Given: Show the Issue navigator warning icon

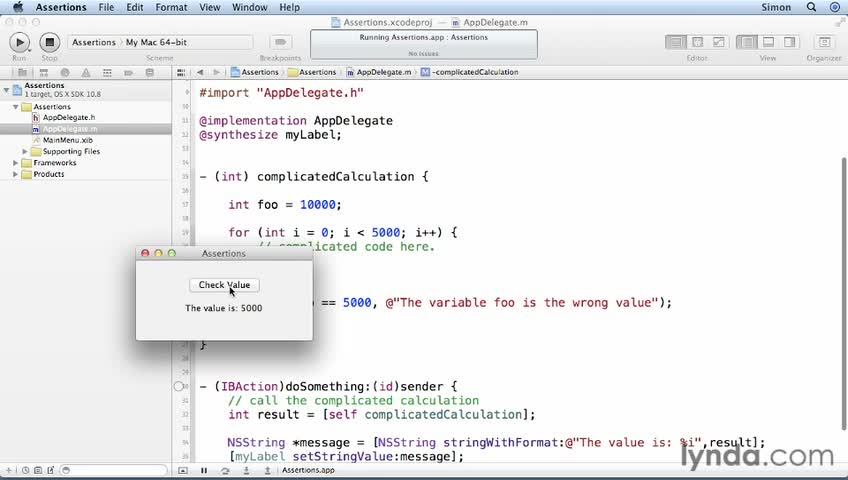Looking at the screenshot, I should tap(86, 72).
